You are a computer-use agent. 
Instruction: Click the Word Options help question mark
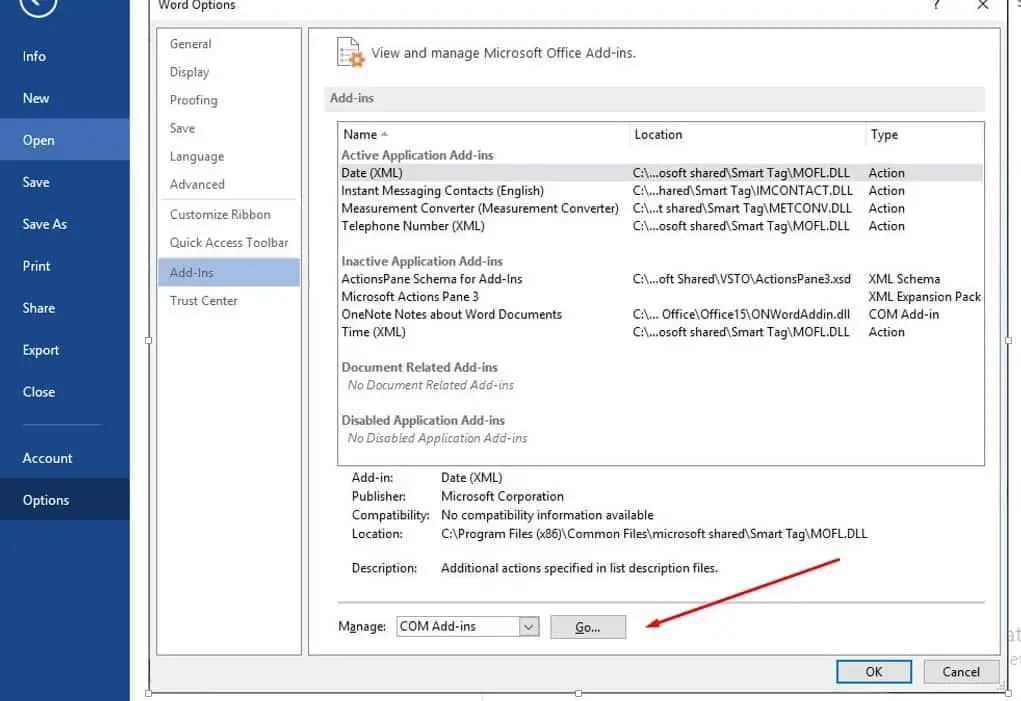click(x=936, y=5)
